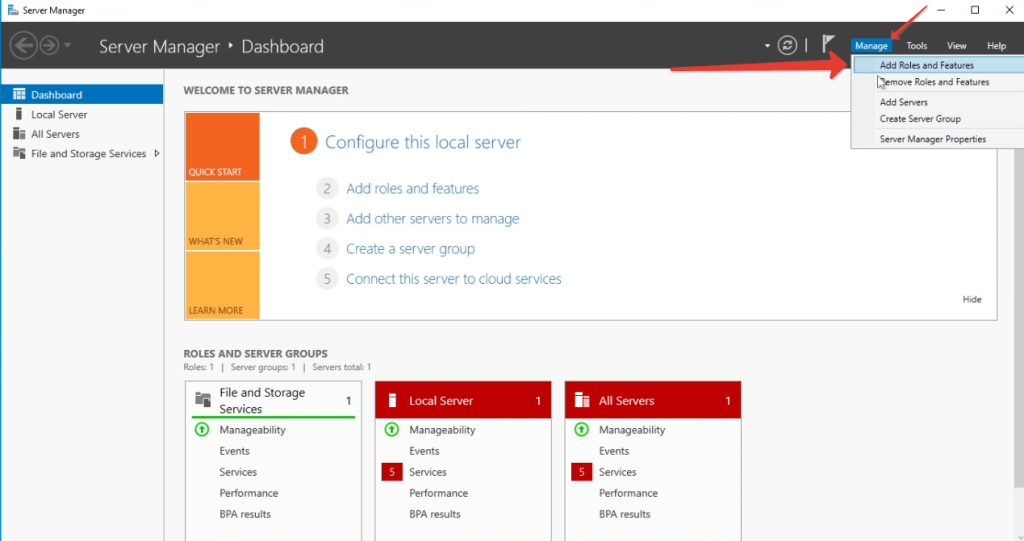Click Connect this server to cloud services
Image resolution: width=1024 pixels, height=541 pixels.
click(453, 278)
